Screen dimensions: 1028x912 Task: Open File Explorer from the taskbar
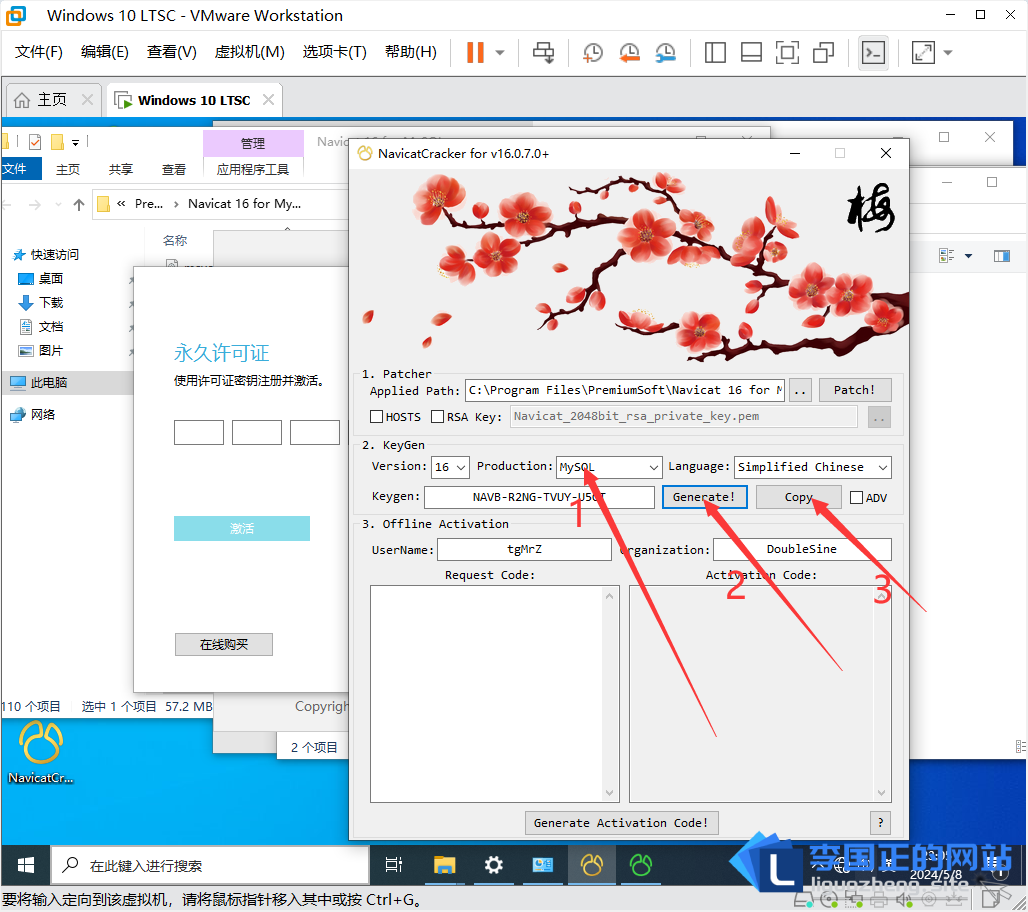point(444,865)
